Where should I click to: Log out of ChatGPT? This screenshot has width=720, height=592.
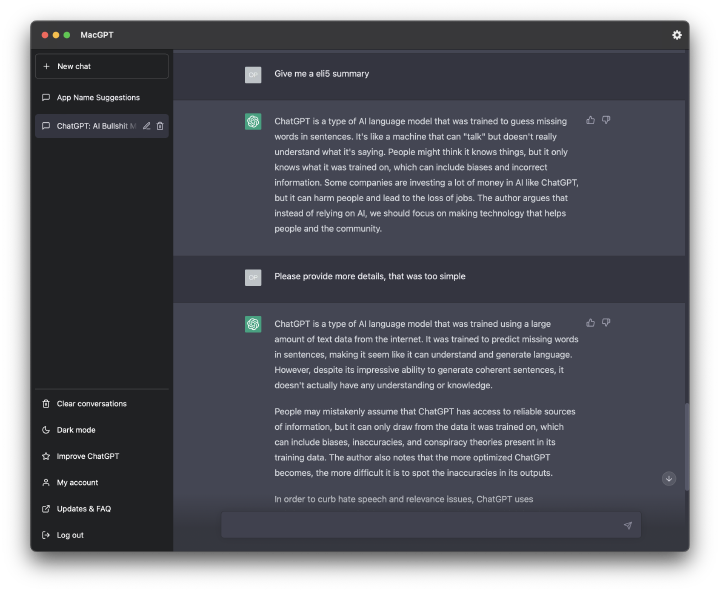click(102, 535)
